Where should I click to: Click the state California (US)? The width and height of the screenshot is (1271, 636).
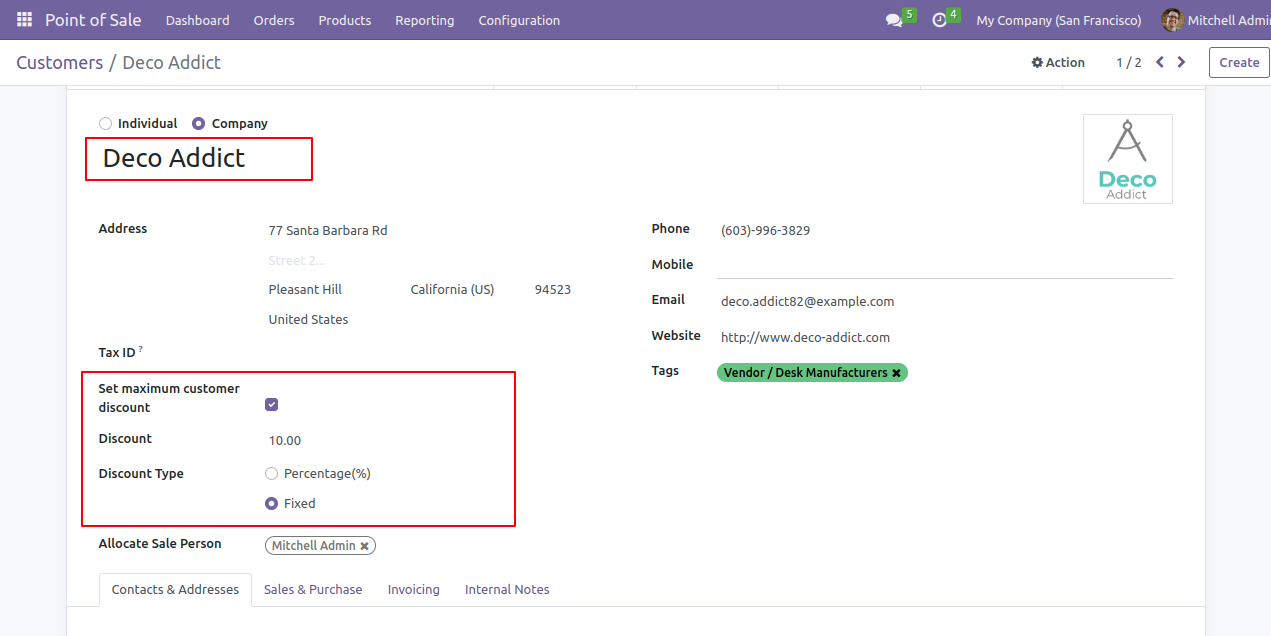(452, 290)
